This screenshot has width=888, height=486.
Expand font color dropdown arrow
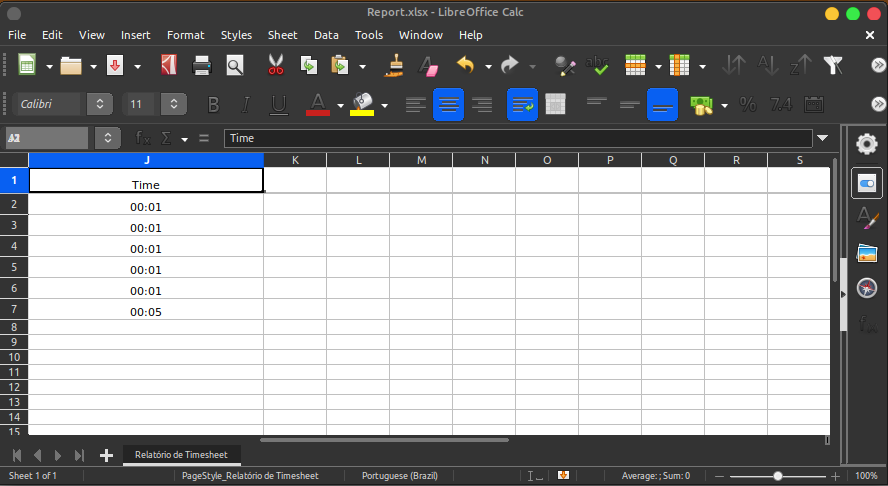[x=340, y=105]
